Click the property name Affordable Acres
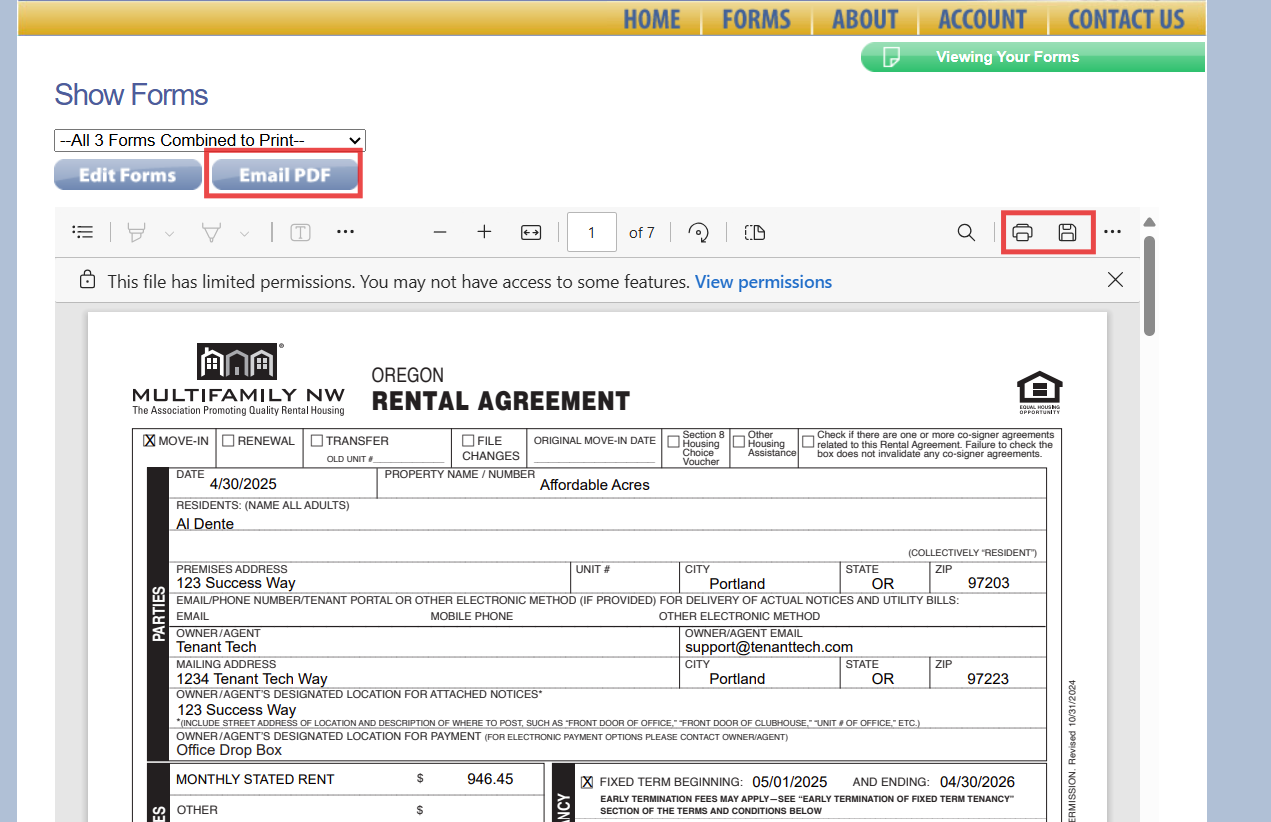The width and height of the screenshot is (1271, 822). [595, 485]
